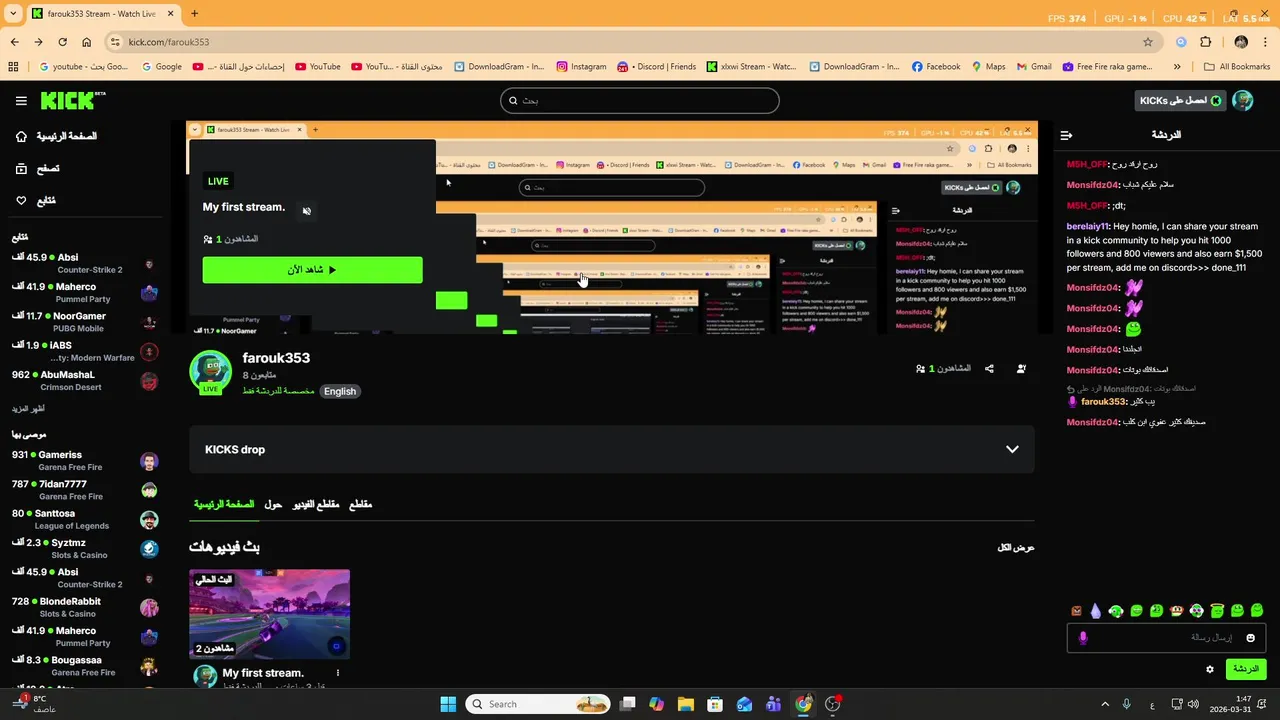Viewport: 1280px width, 720px height.
Task: Click the search magnifier icon
Action: click(x=513, y=101)
